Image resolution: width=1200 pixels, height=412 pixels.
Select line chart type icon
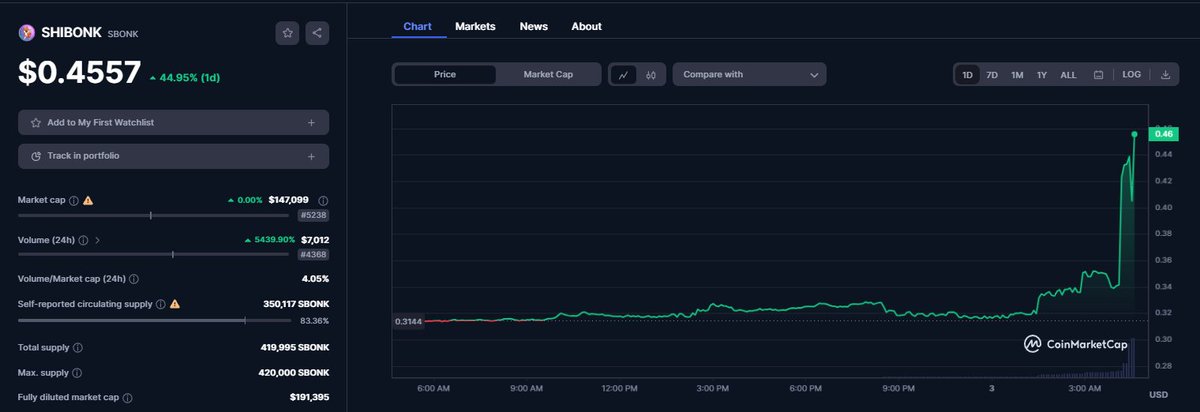click(623, 74)
